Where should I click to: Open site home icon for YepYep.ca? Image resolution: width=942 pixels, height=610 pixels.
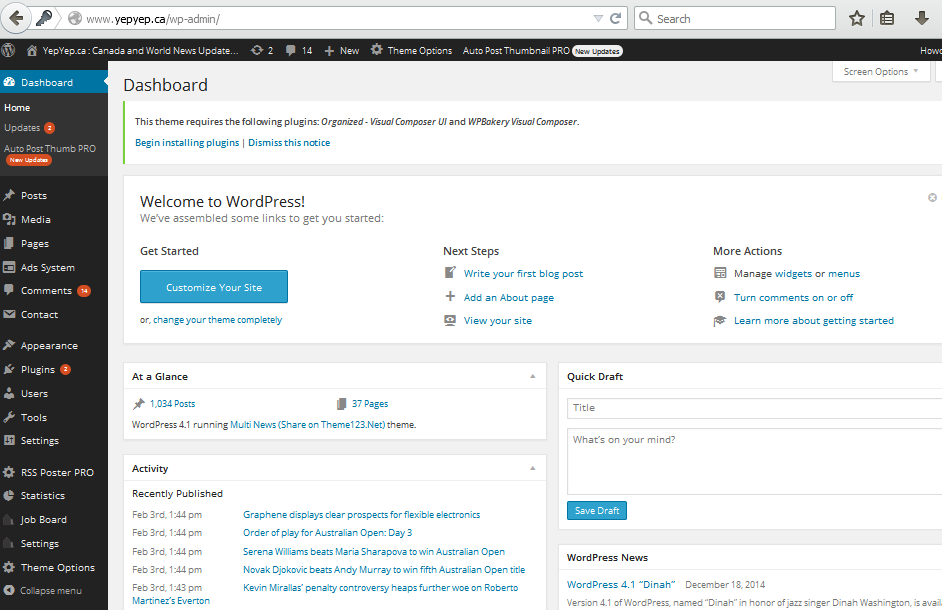[x=32, y=50]
